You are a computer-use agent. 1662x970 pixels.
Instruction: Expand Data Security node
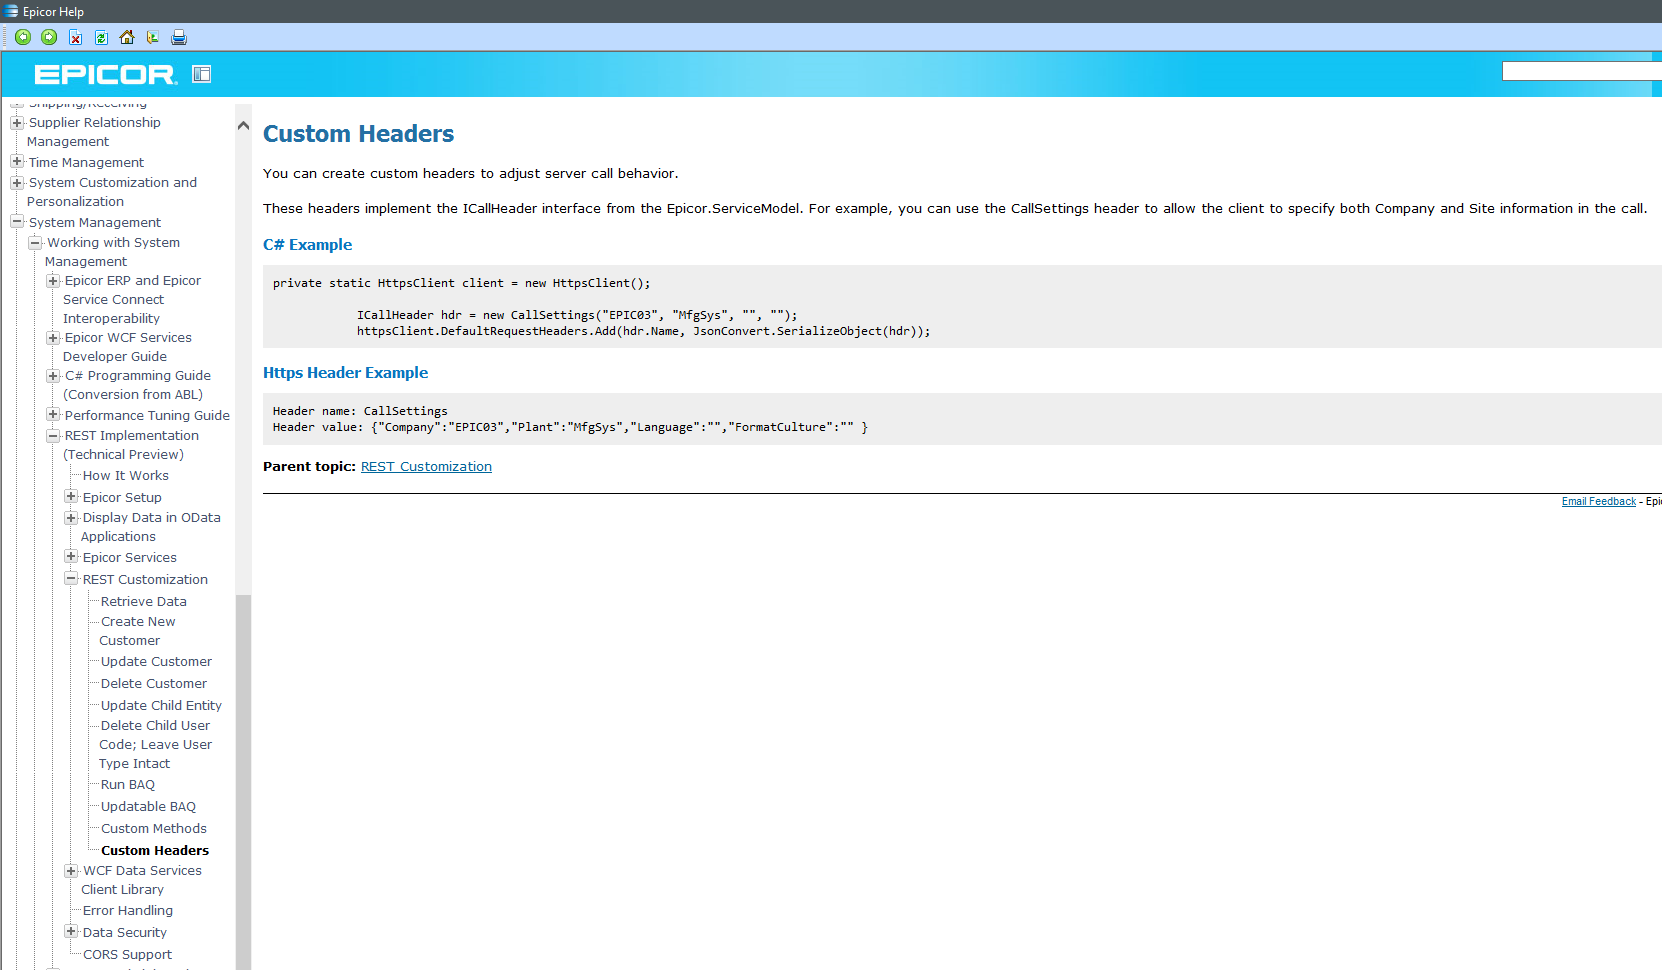(71, 931)
